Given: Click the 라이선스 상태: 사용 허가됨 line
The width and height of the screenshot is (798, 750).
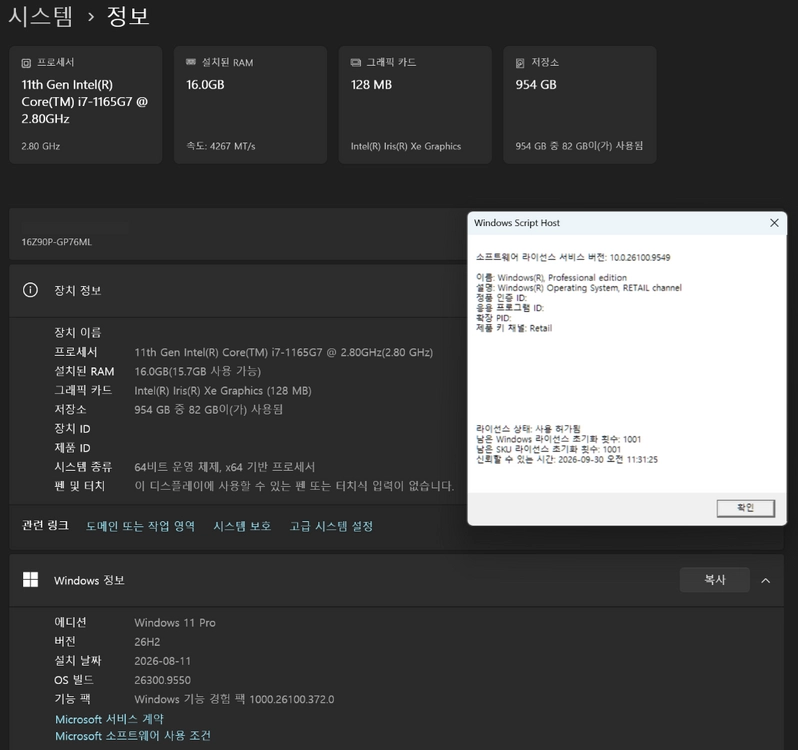Looking at the screenshot, I should point(528,428).
